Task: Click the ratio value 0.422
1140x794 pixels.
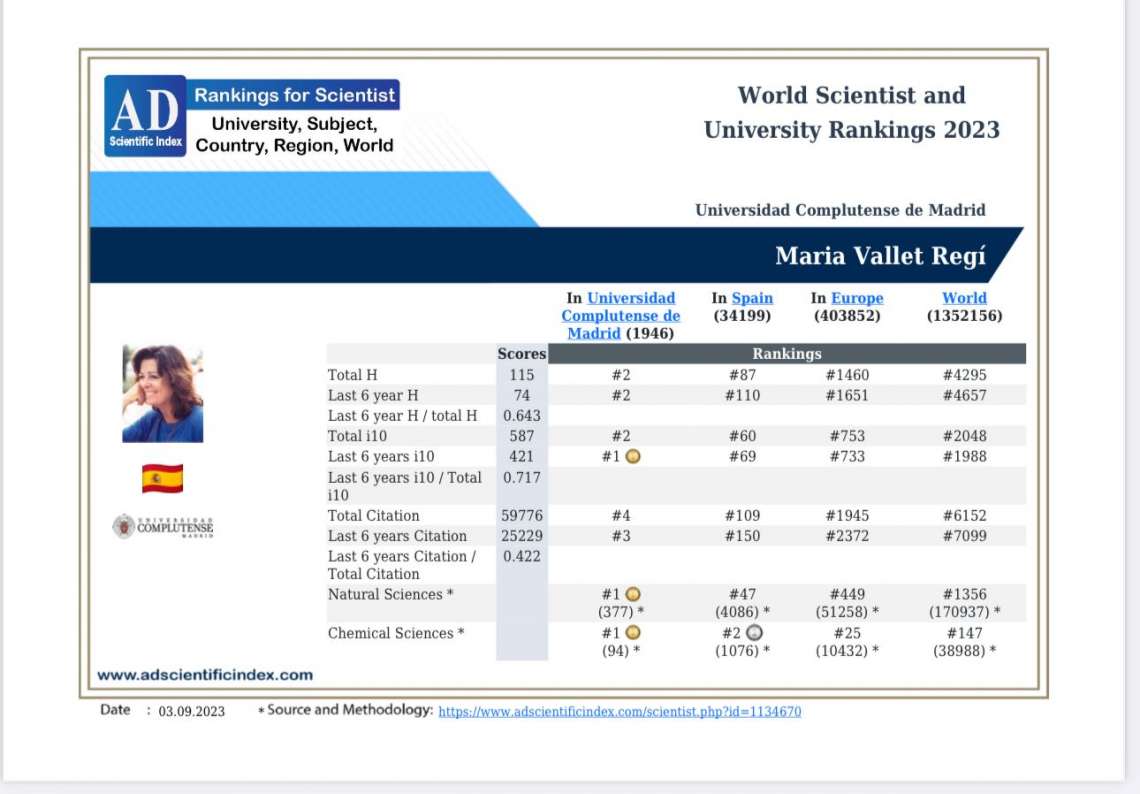Action: coord(522,556)
